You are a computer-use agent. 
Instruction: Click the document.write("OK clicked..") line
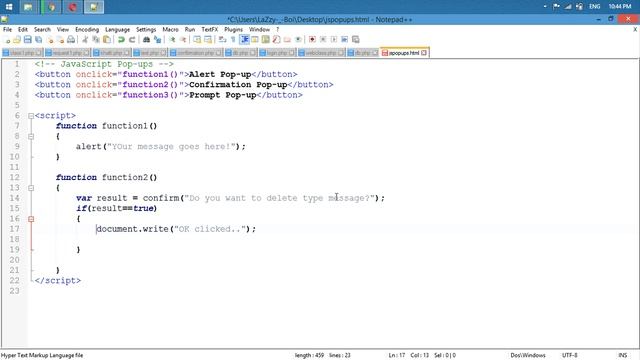pos(176,229)
